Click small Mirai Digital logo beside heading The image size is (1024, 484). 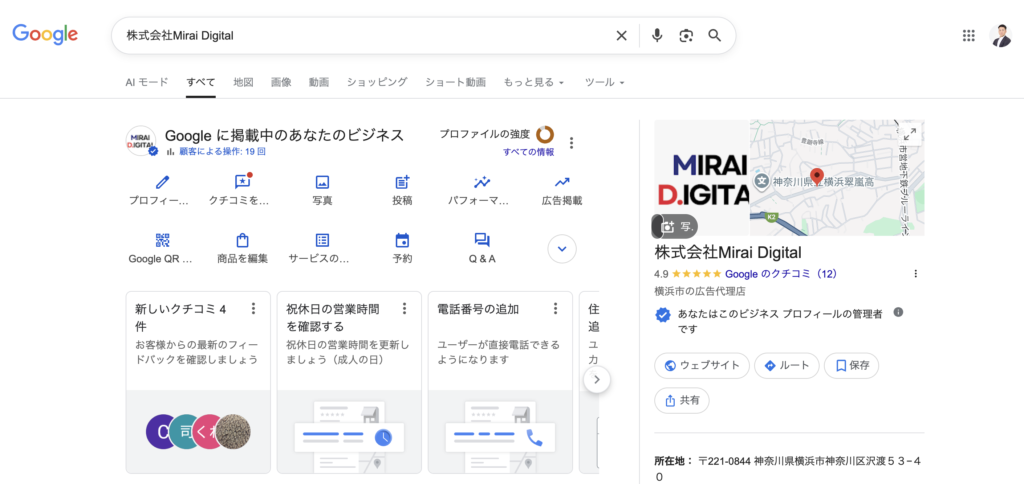[x=141, y=142]
